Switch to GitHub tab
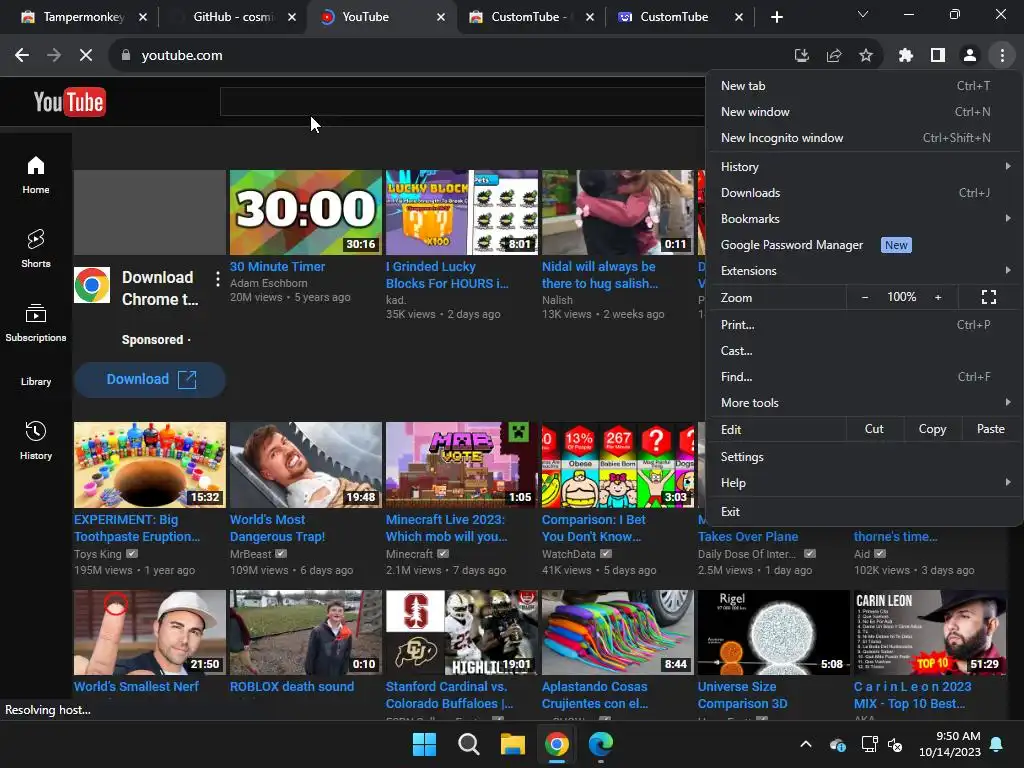1024x768 pixels. click(233, 17)
